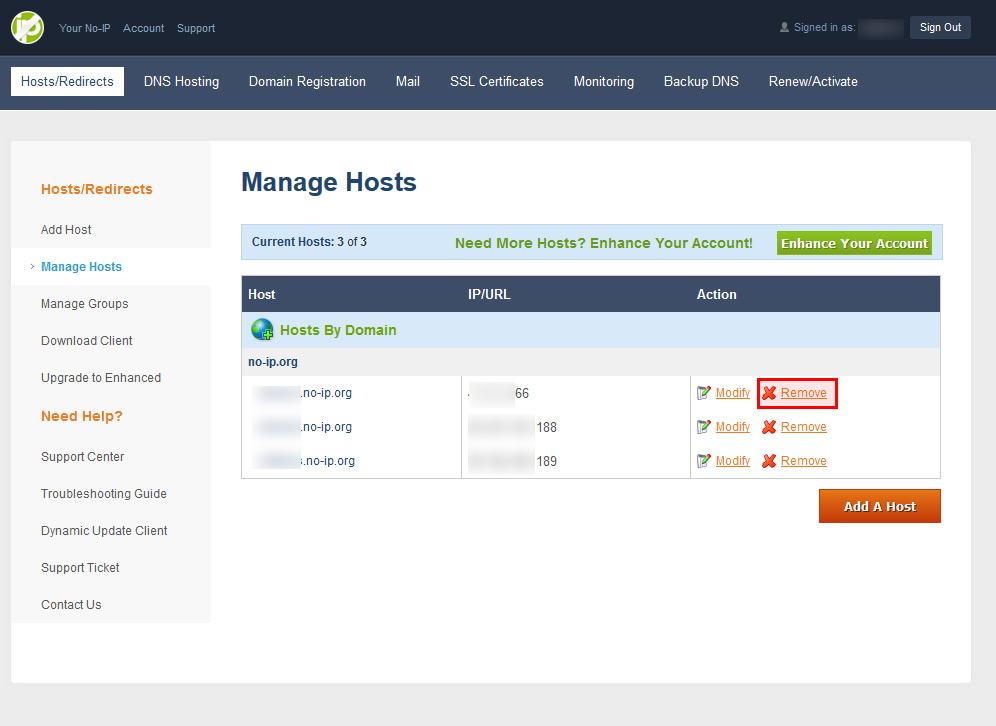Click Remove for the host ending 189
Screen dimensions: 996x726
click(x=804, y=460)
